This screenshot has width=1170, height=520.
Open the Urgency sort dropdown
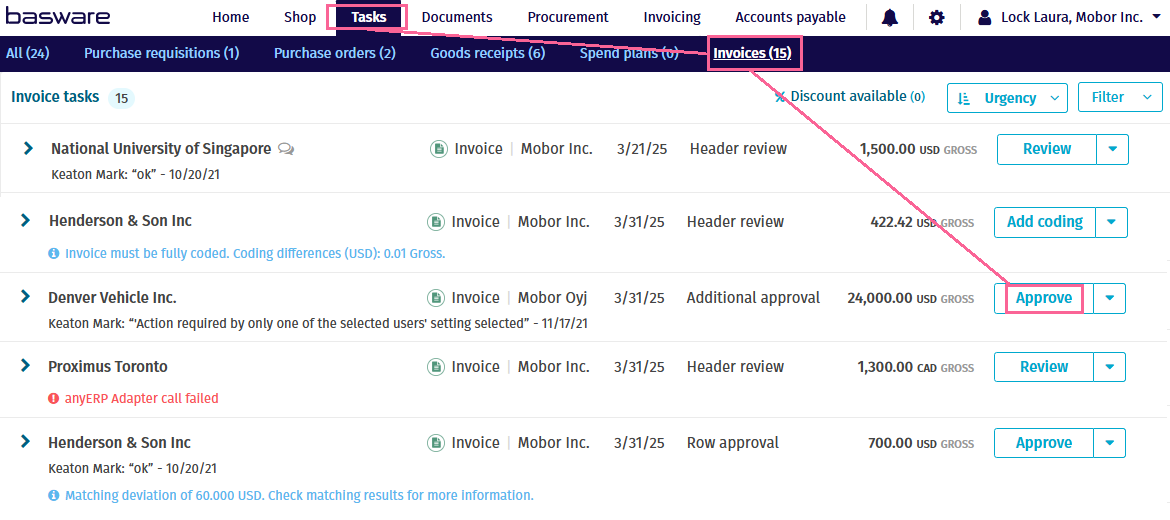point(1007,98)
